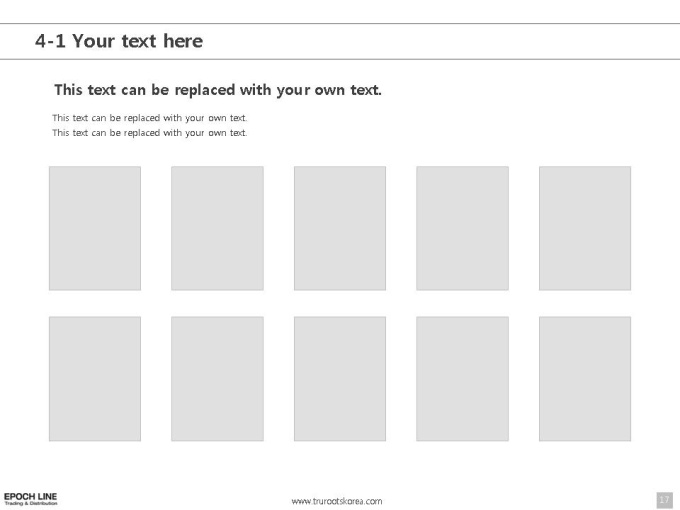The width and height of the screenshot is (680, 510).
Task: Click the EPOCH LINE logo
Action: click(30, 499)
